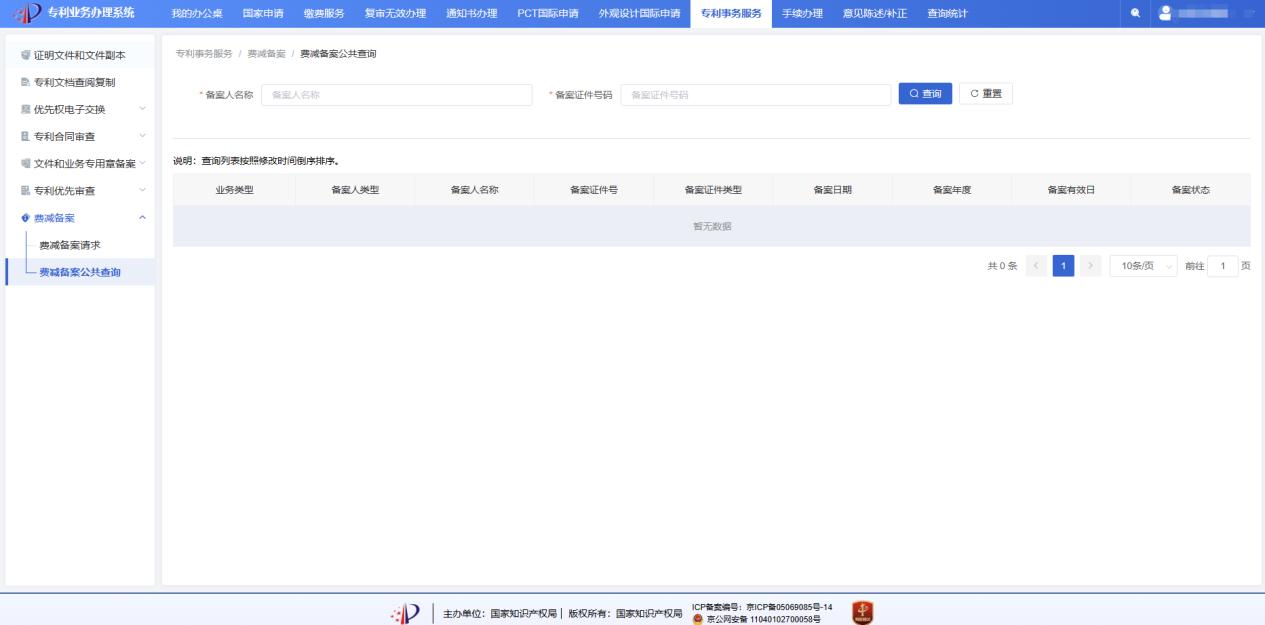Open the 10条/页 page size dropdown
This screenshot has width=1265, height=625.
1143,265
